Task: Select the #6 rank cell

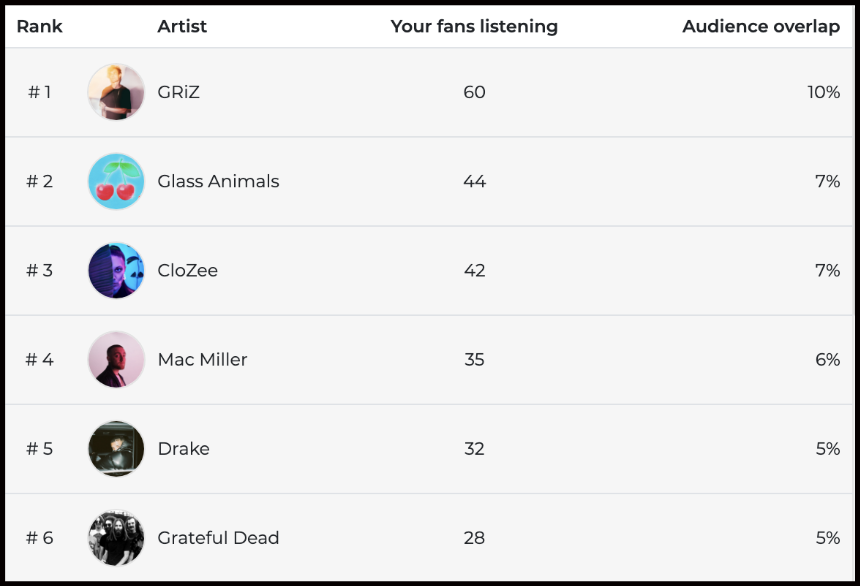Action: coord(39,537)
